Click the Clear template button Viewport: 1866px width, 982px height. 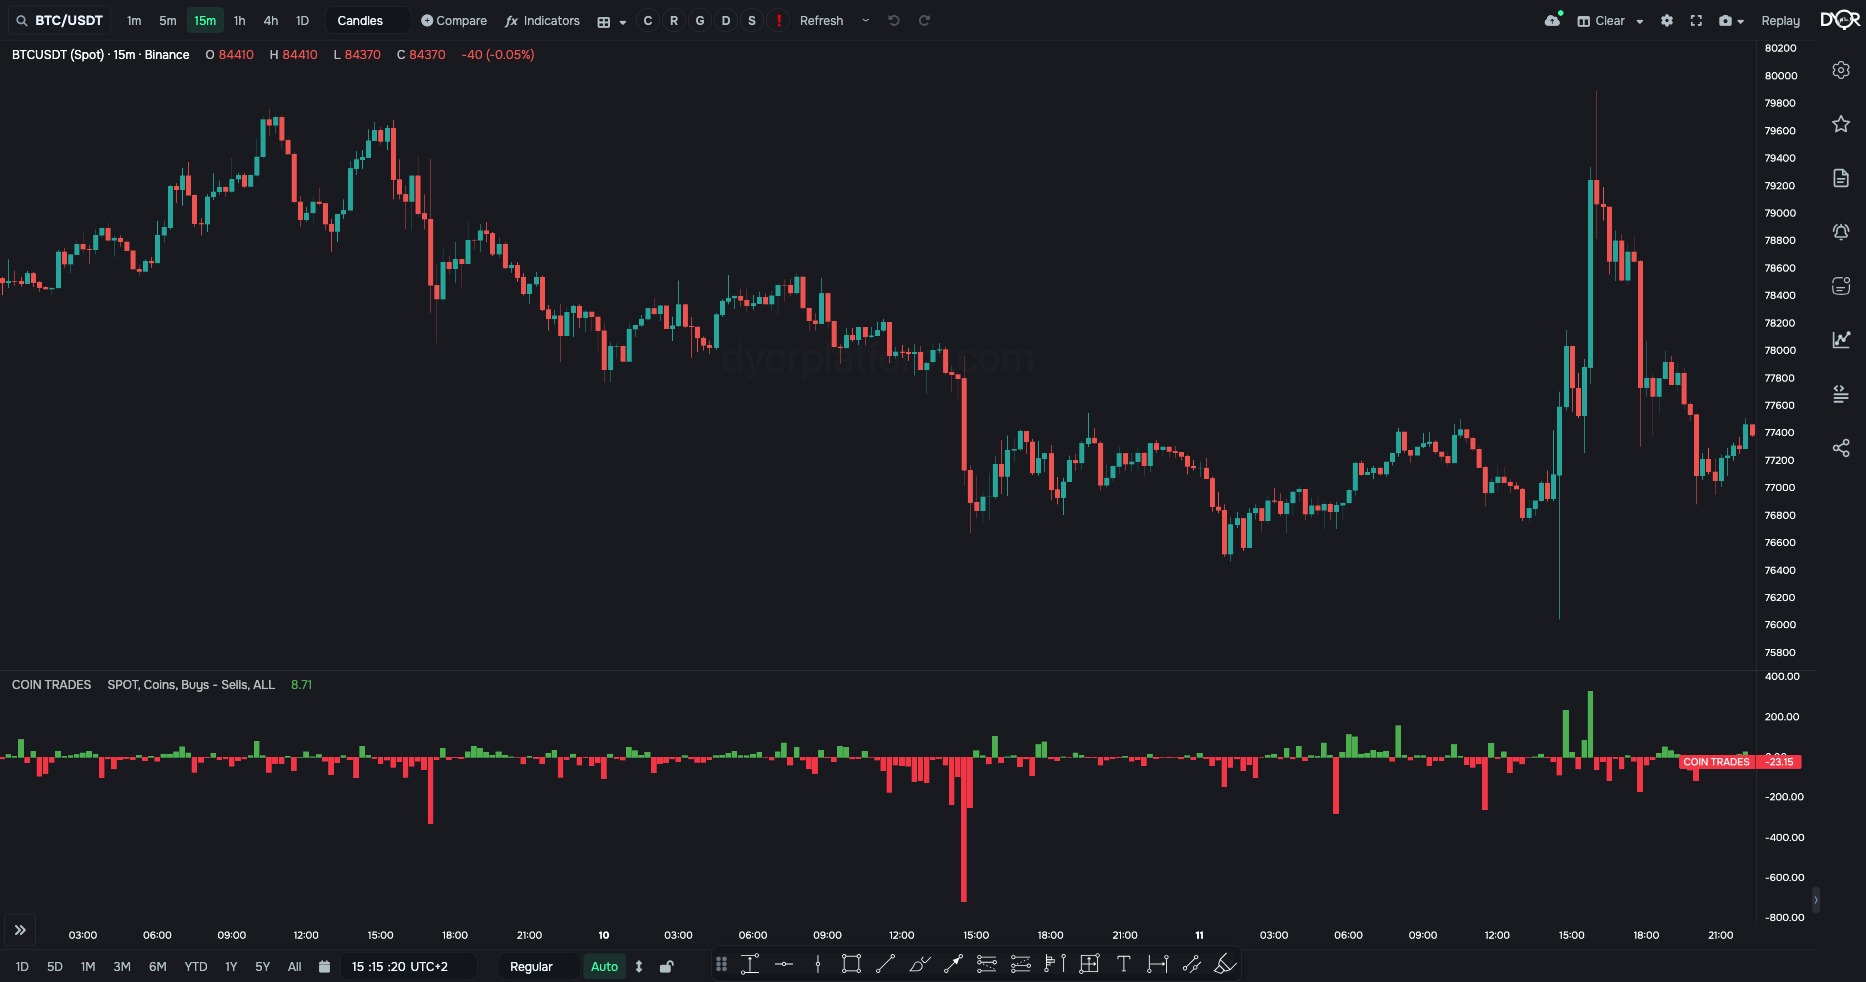click(1601, 20)
